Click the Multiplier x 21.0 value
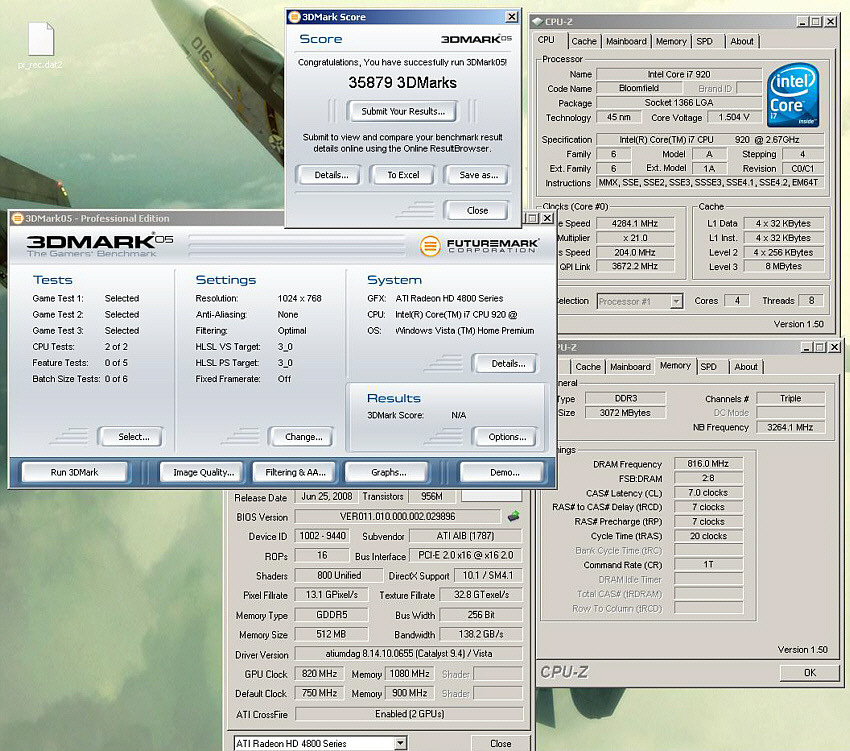 (x=635, y=238)
